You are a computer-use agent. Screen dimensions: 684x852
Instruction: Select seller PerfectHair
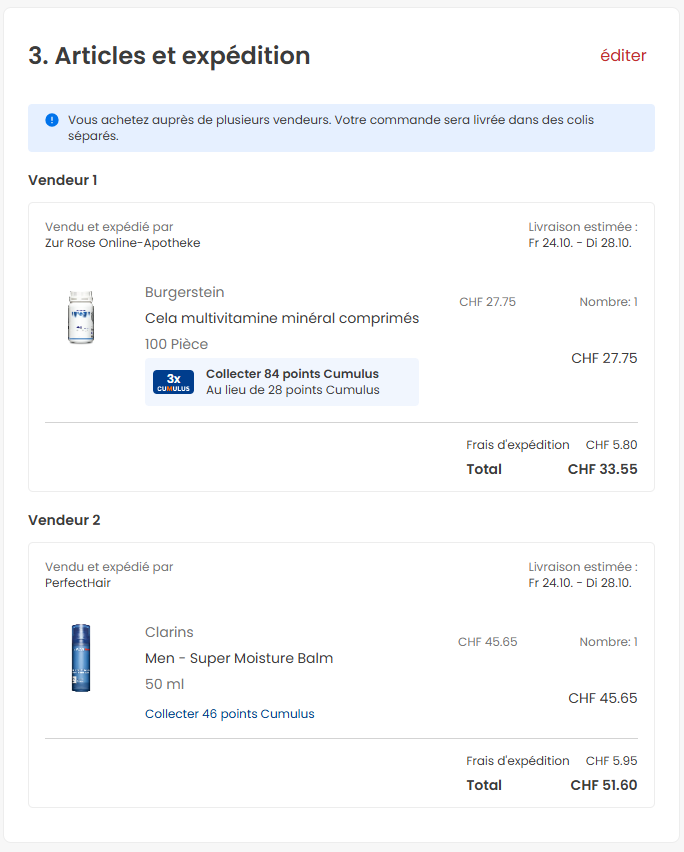tap(78, 583)
